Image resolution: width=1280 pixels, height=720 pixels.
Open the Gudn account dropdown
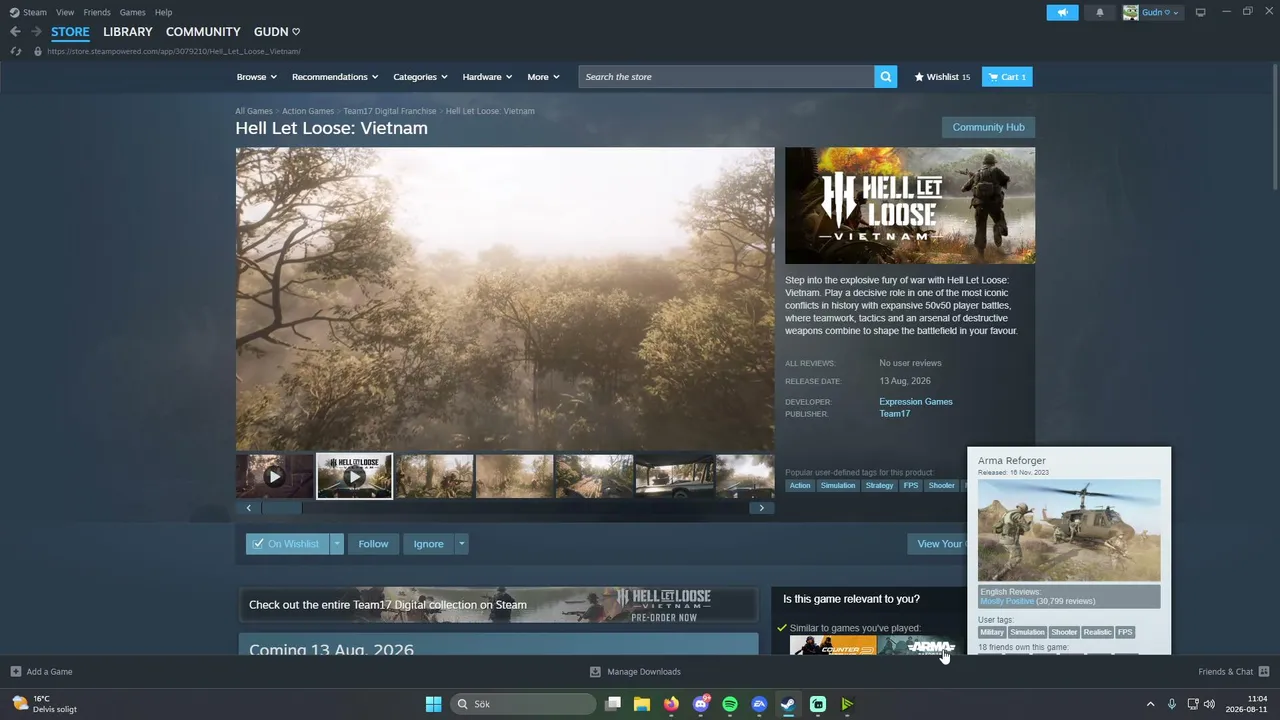coord(1152,12)
